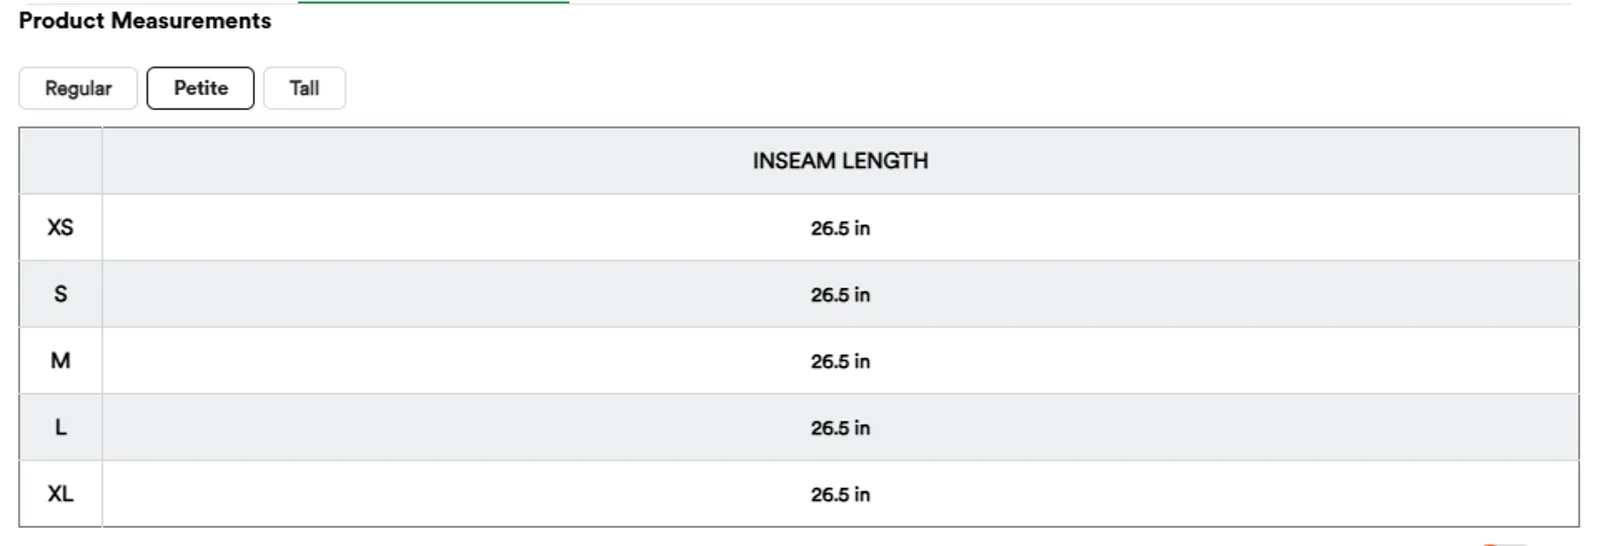Viewport: 1600px width, 546px height.
Task: Click the 26.5 in value for S
Action: point(840,295)
